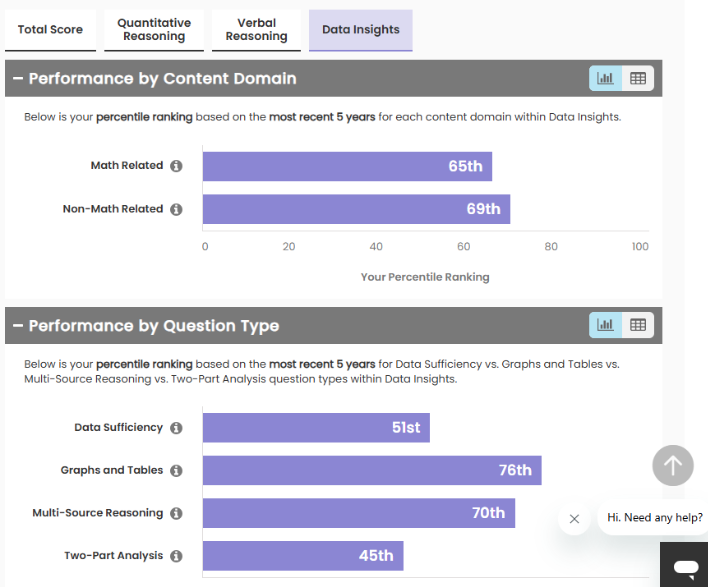Open the chat widget icon
Viewport: 708px width, 587px height.
click(x=685, y=566)
